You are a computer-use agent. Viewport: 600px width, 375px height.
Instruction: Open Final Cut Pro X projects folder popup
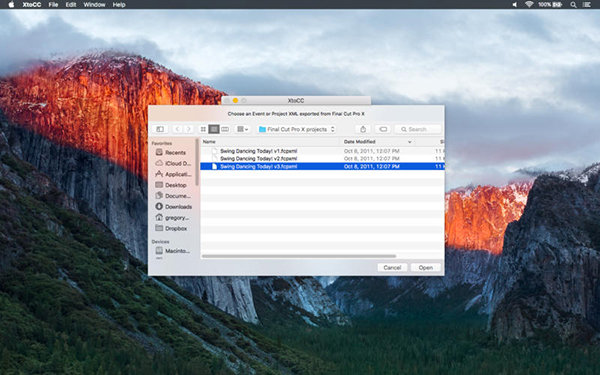coord(297,129)
